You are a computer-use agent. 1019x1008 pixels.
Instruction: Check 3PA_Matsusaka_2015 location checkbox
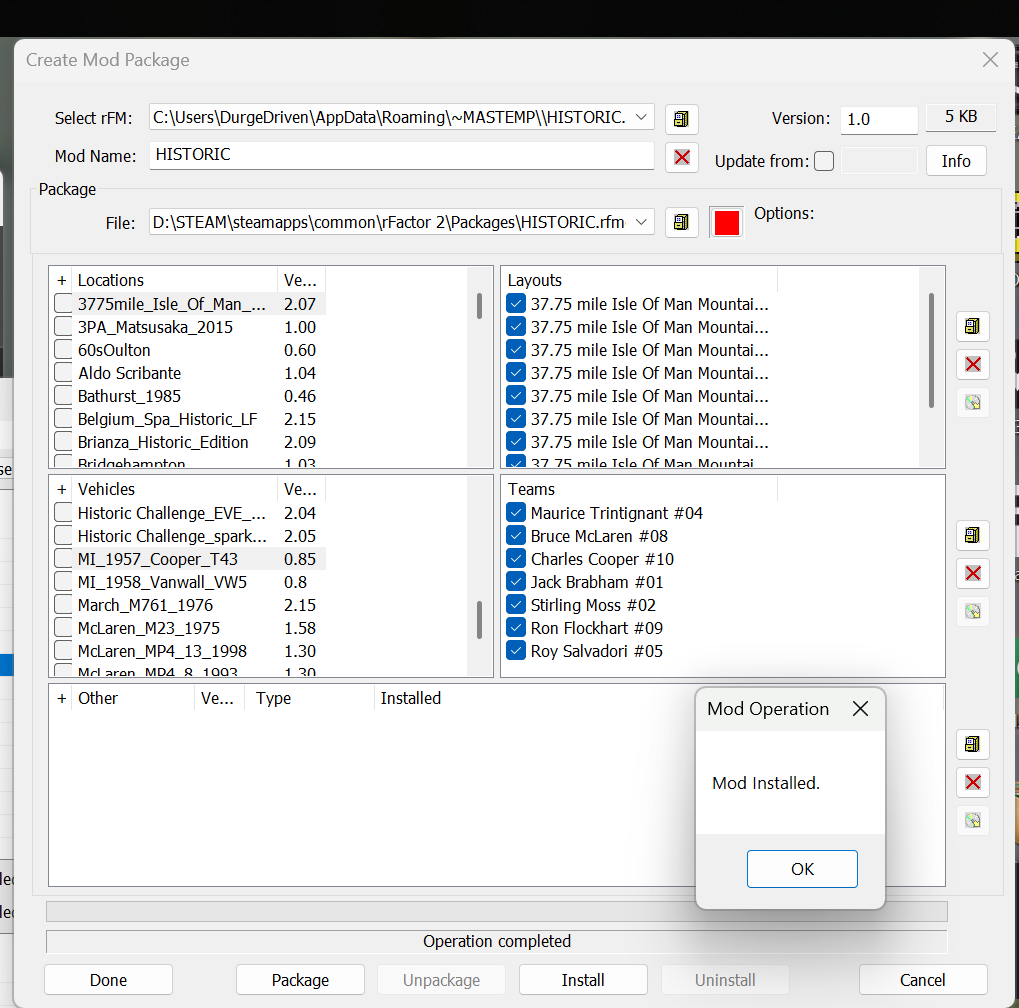click(x=63, y=327)
